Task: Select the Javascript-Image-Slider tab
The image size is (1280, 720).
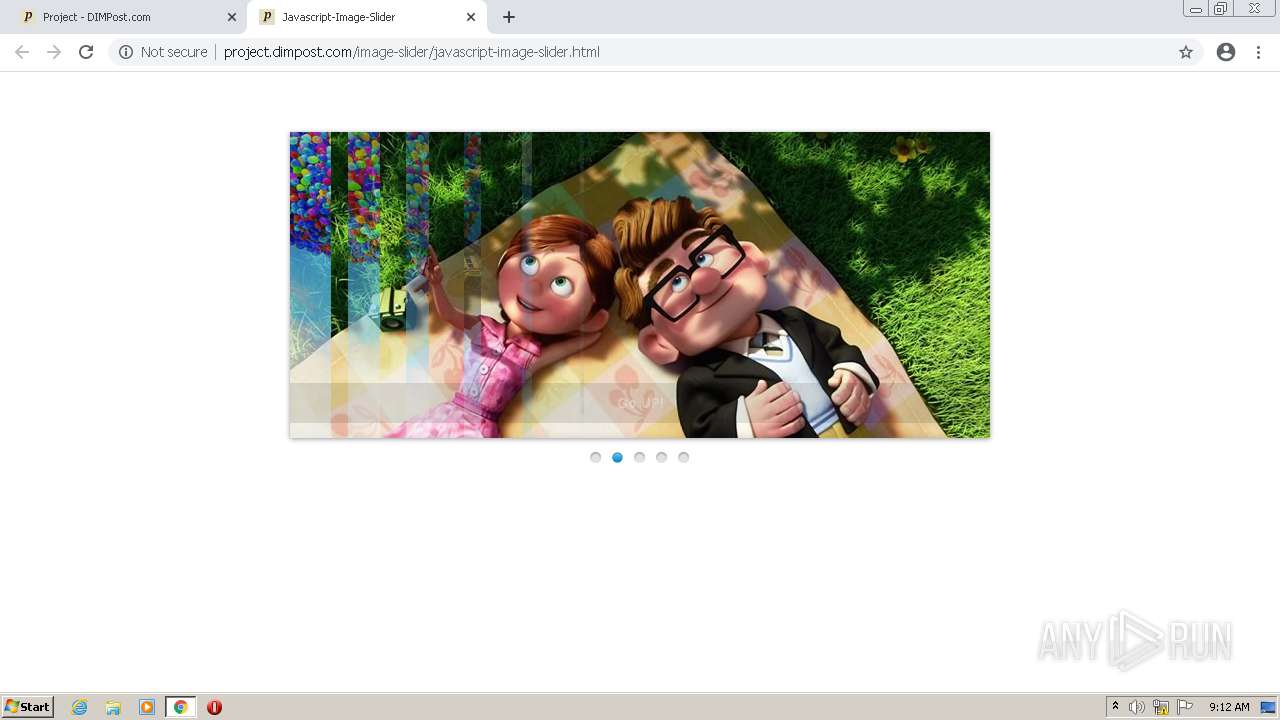Action: 365,17
